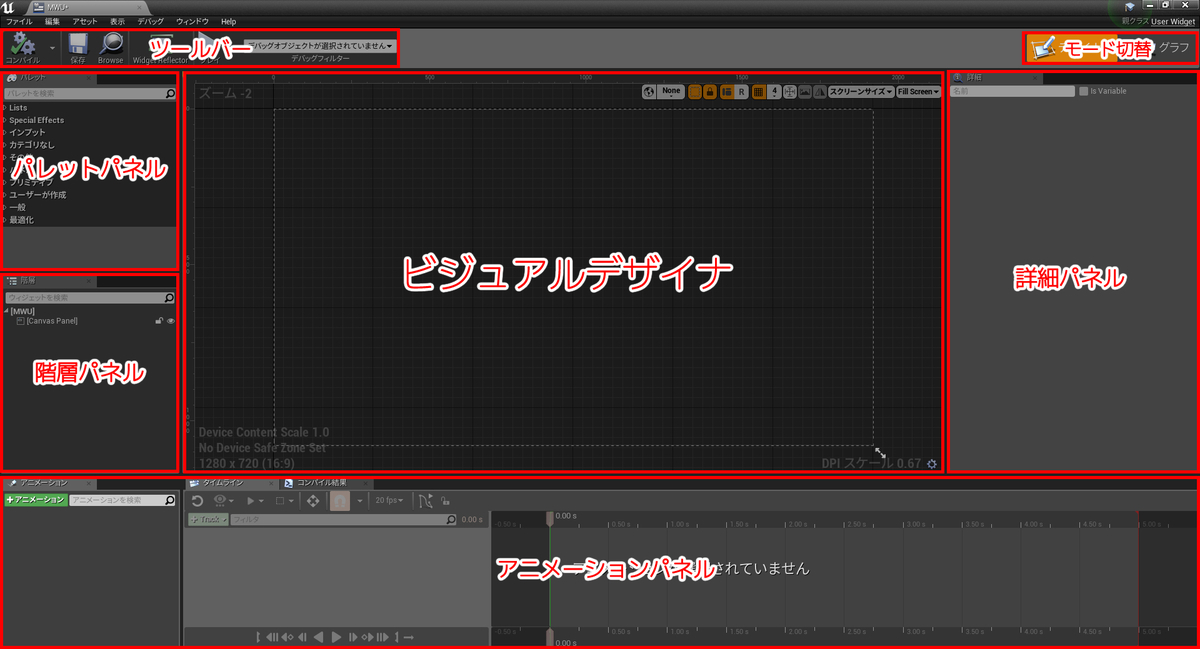Check the Is Variable checkbox in details panel
The image size is (1200, 649).
[1086, 90]
